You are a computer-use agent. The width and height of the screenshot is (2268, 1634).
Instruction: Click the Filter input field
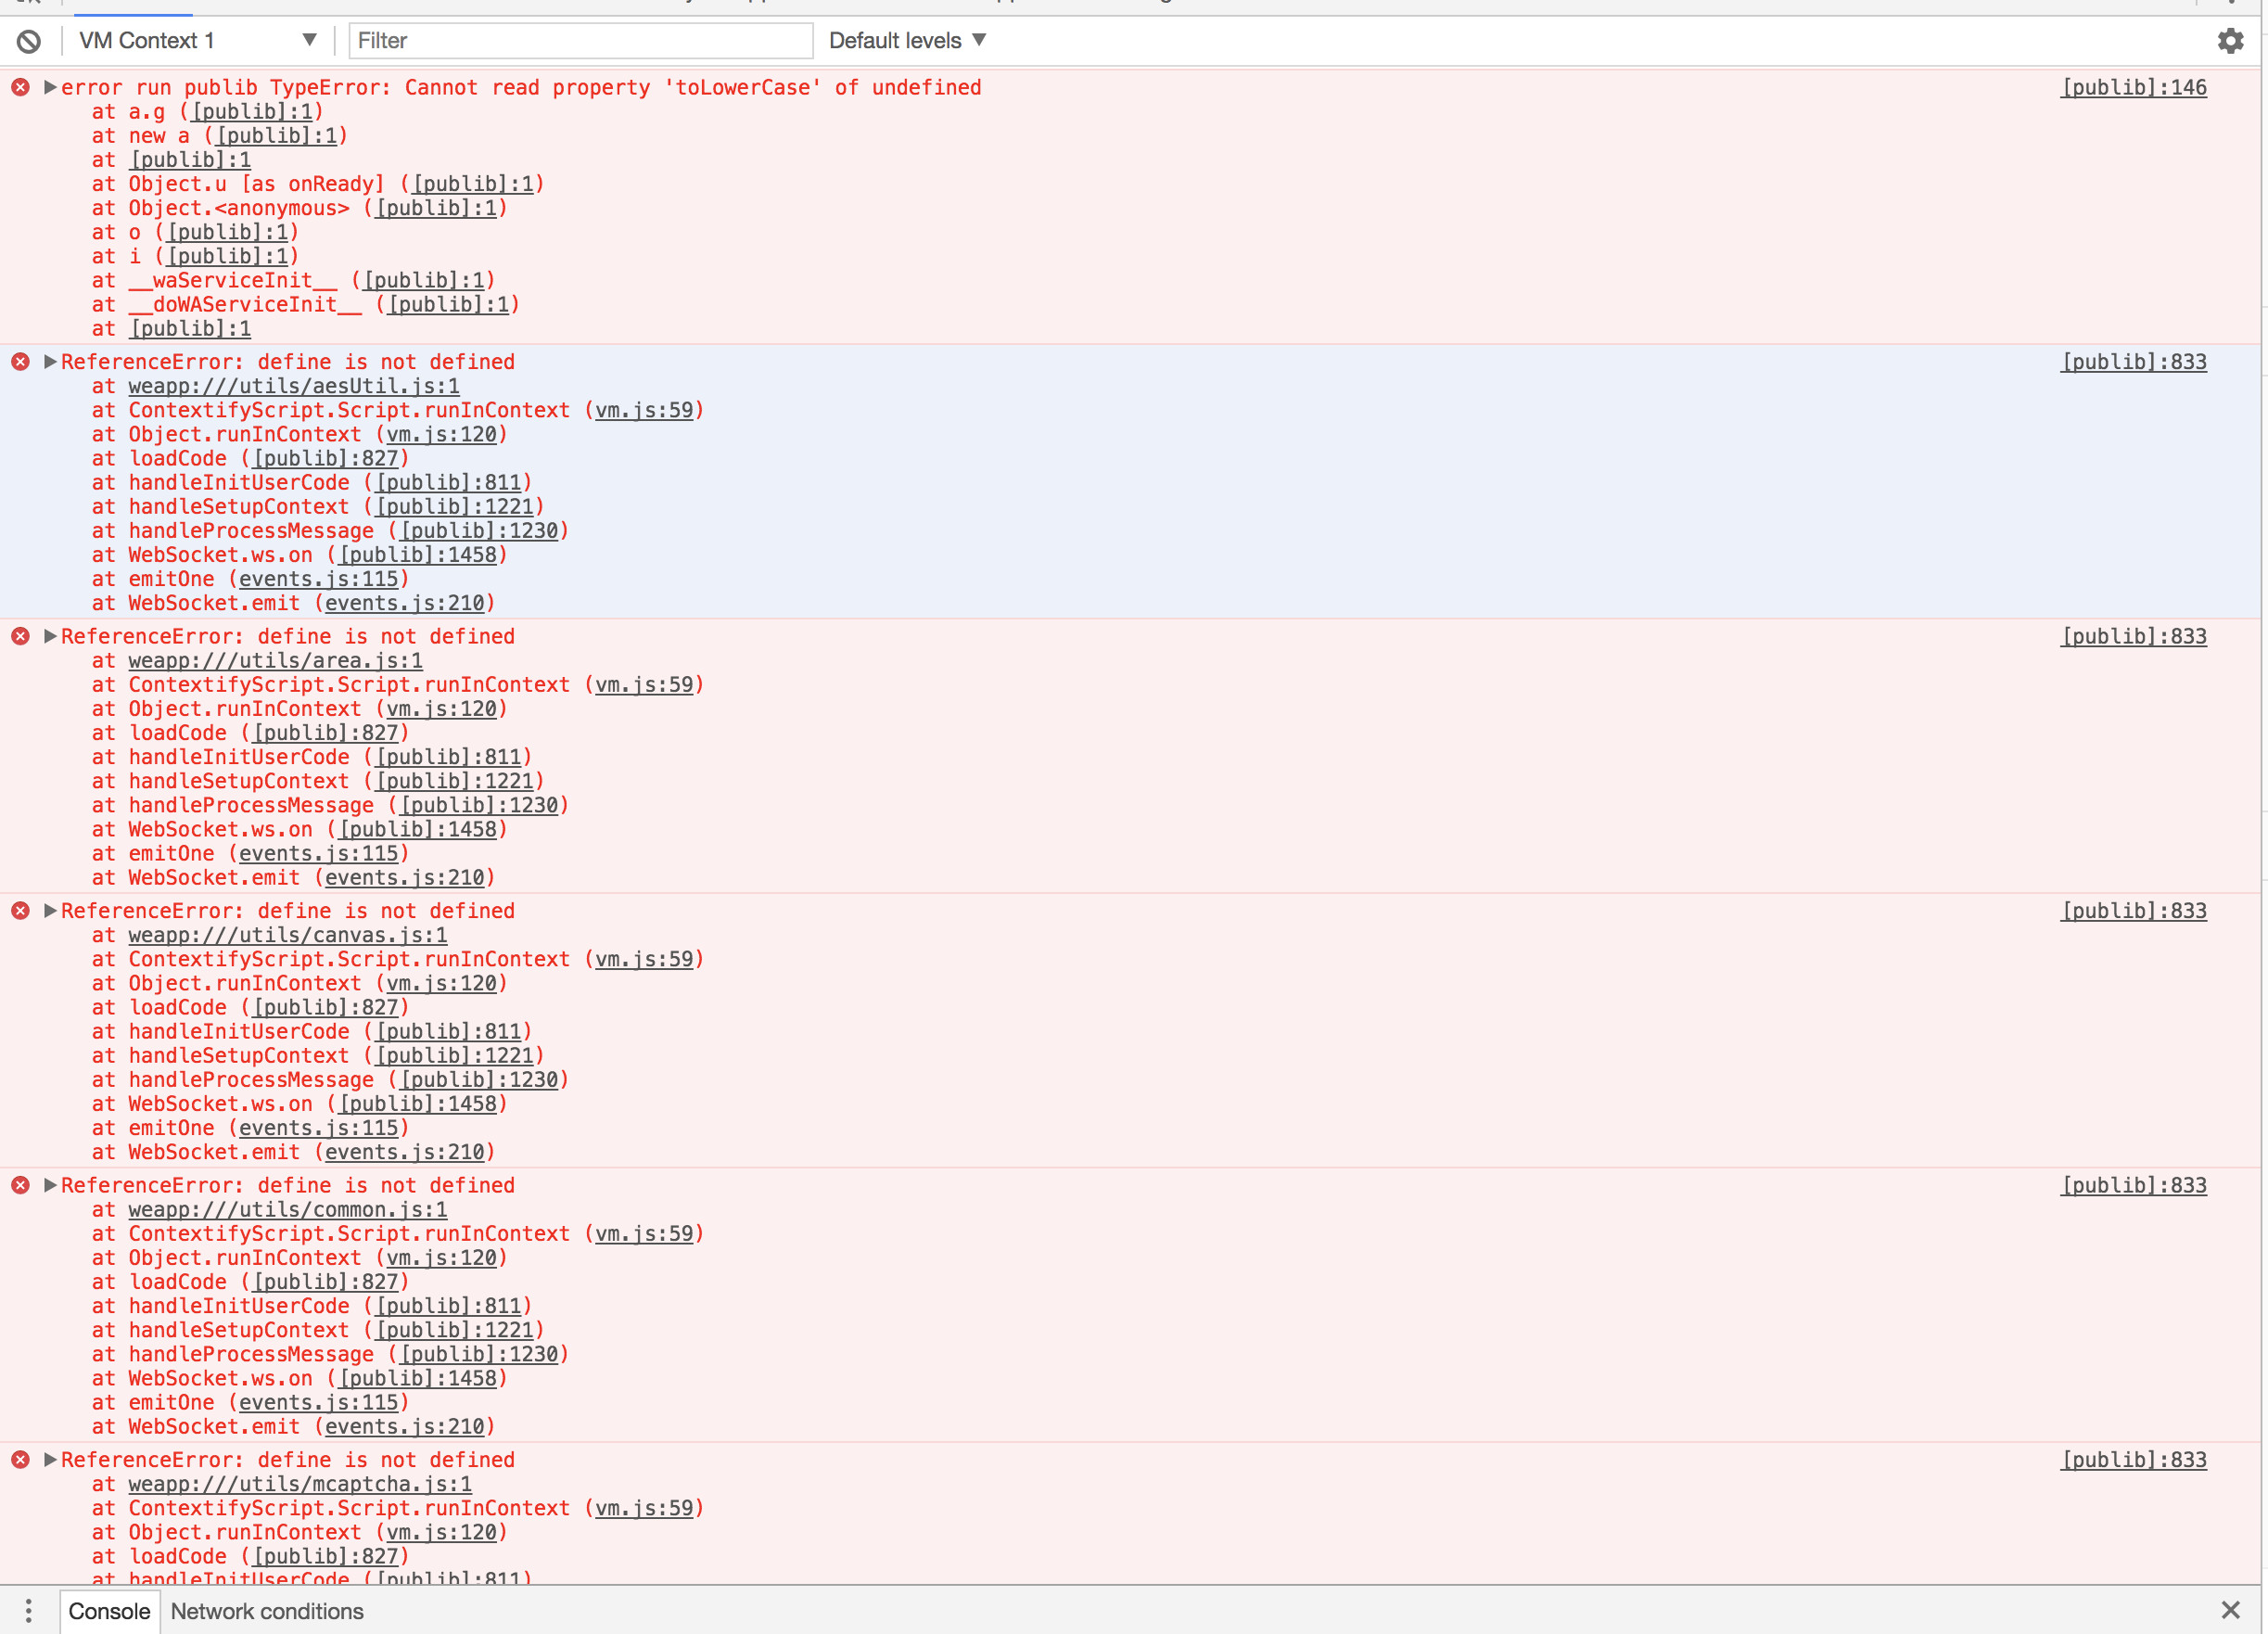[580, 41]
